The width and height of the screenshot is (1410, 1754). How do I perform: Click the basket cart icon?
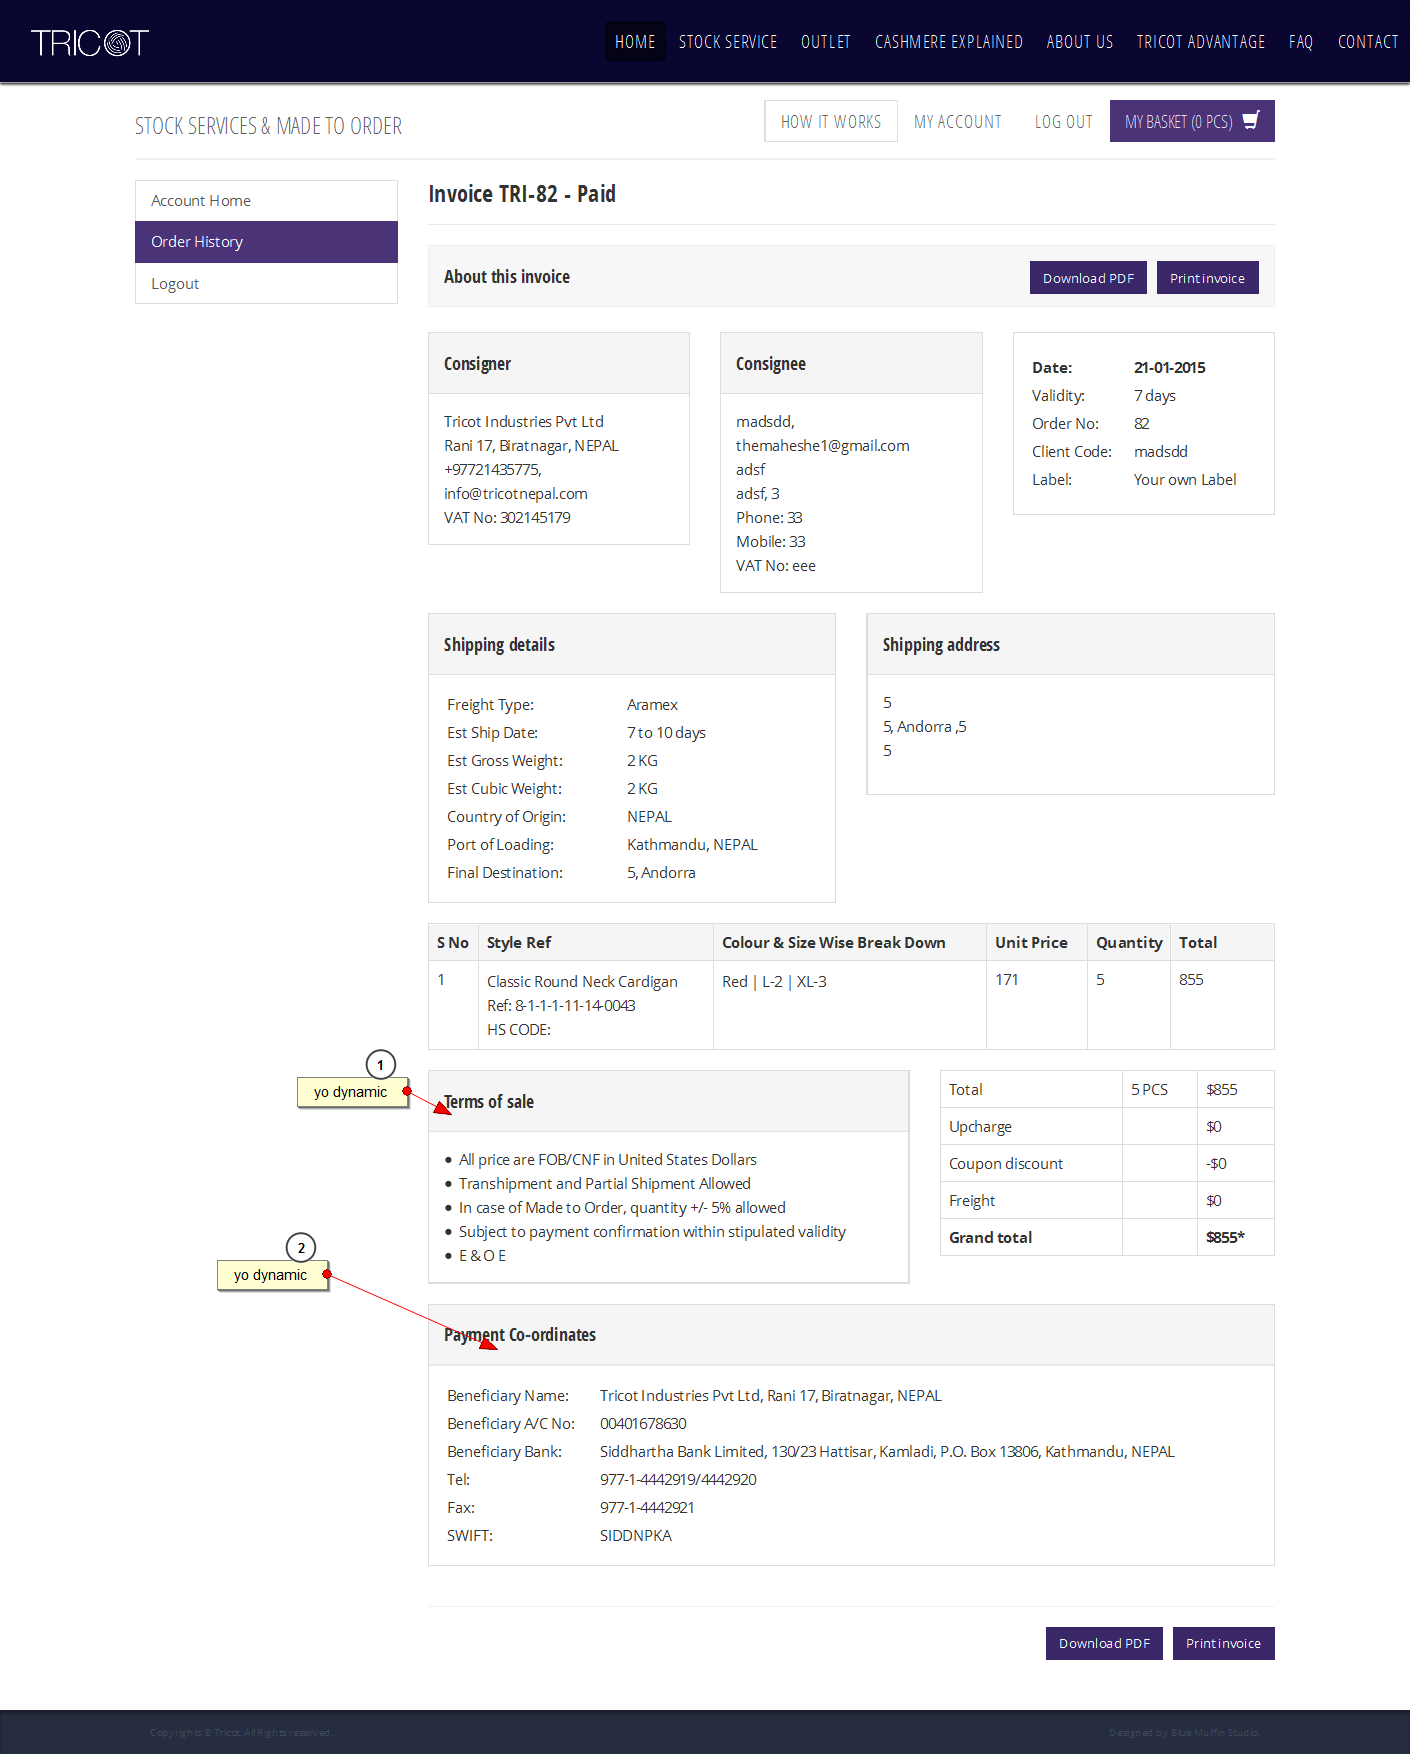pos(1250,121)
